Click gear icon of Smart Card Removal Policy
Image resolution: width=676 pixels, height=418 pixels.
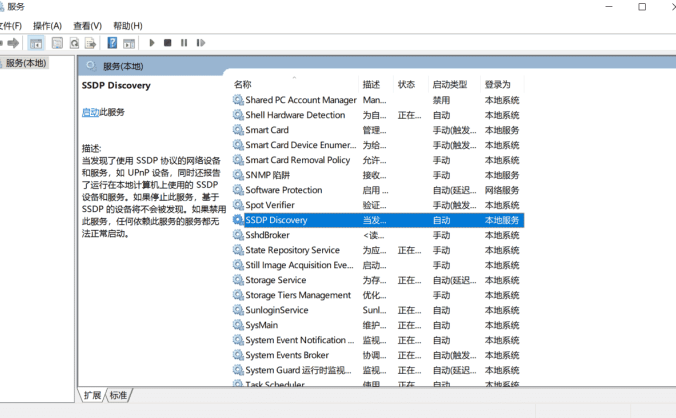point(238,160)
